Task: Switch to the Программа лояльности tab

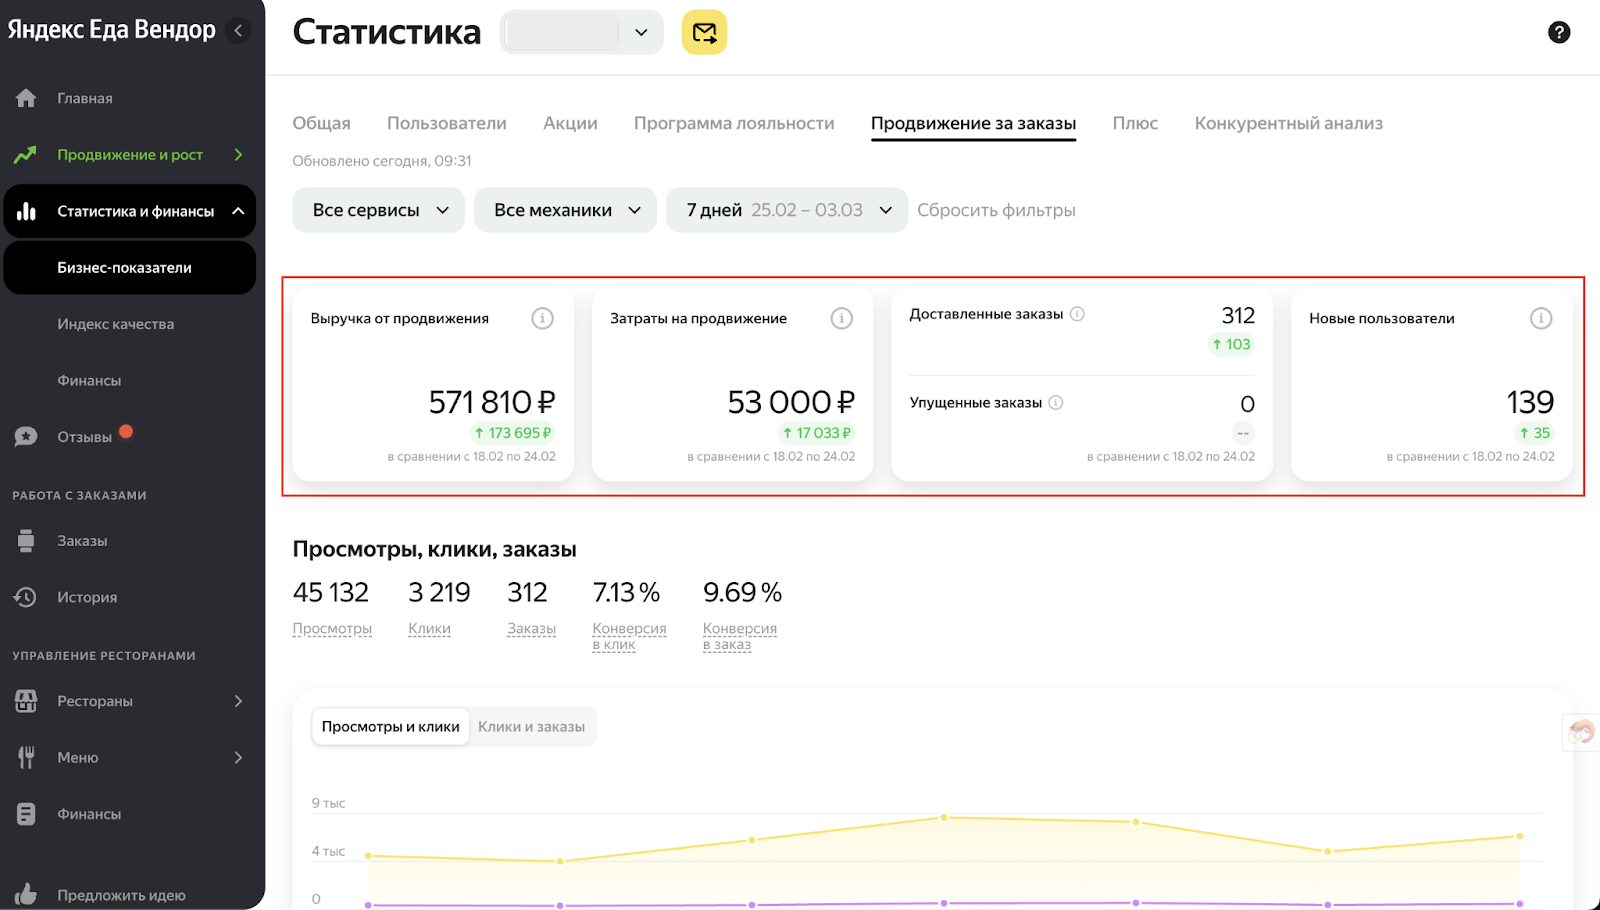Action: [x=734, y=123]
